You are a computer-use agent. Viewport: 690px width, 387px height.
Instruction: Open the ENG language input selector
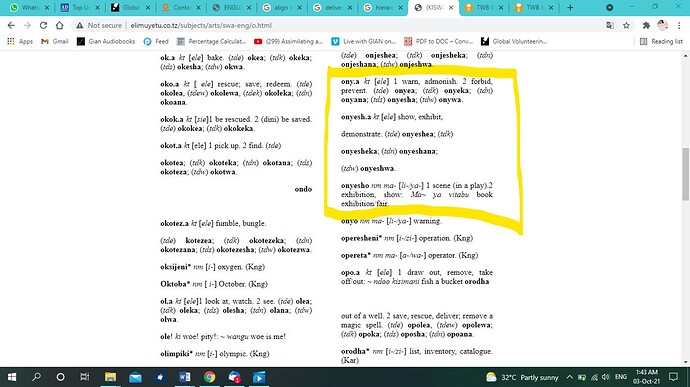(x=621, y=377)
